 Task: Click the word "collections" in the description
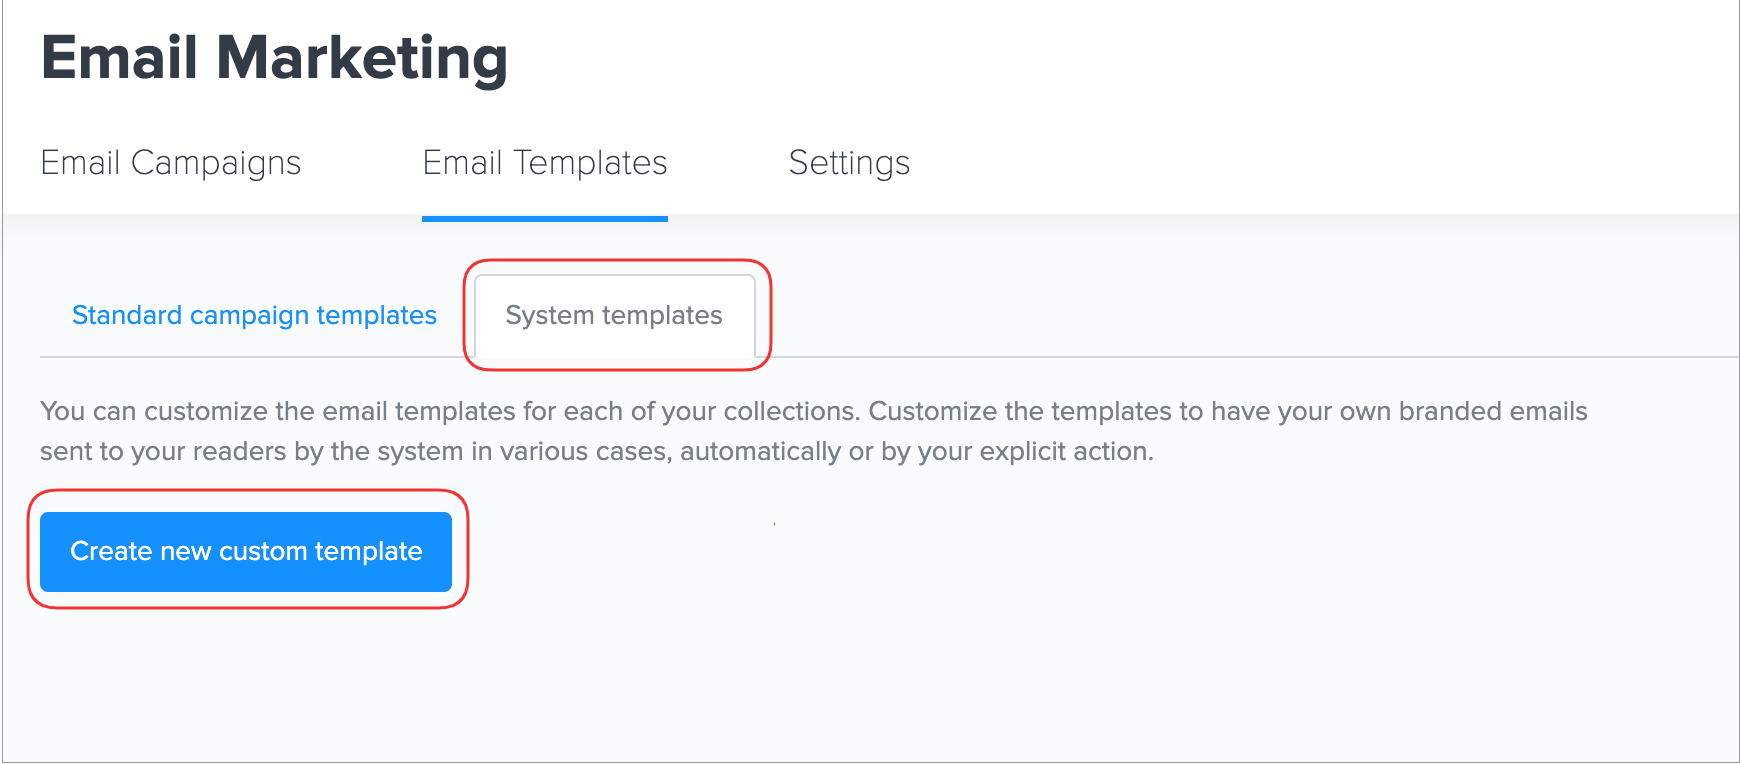791,412
